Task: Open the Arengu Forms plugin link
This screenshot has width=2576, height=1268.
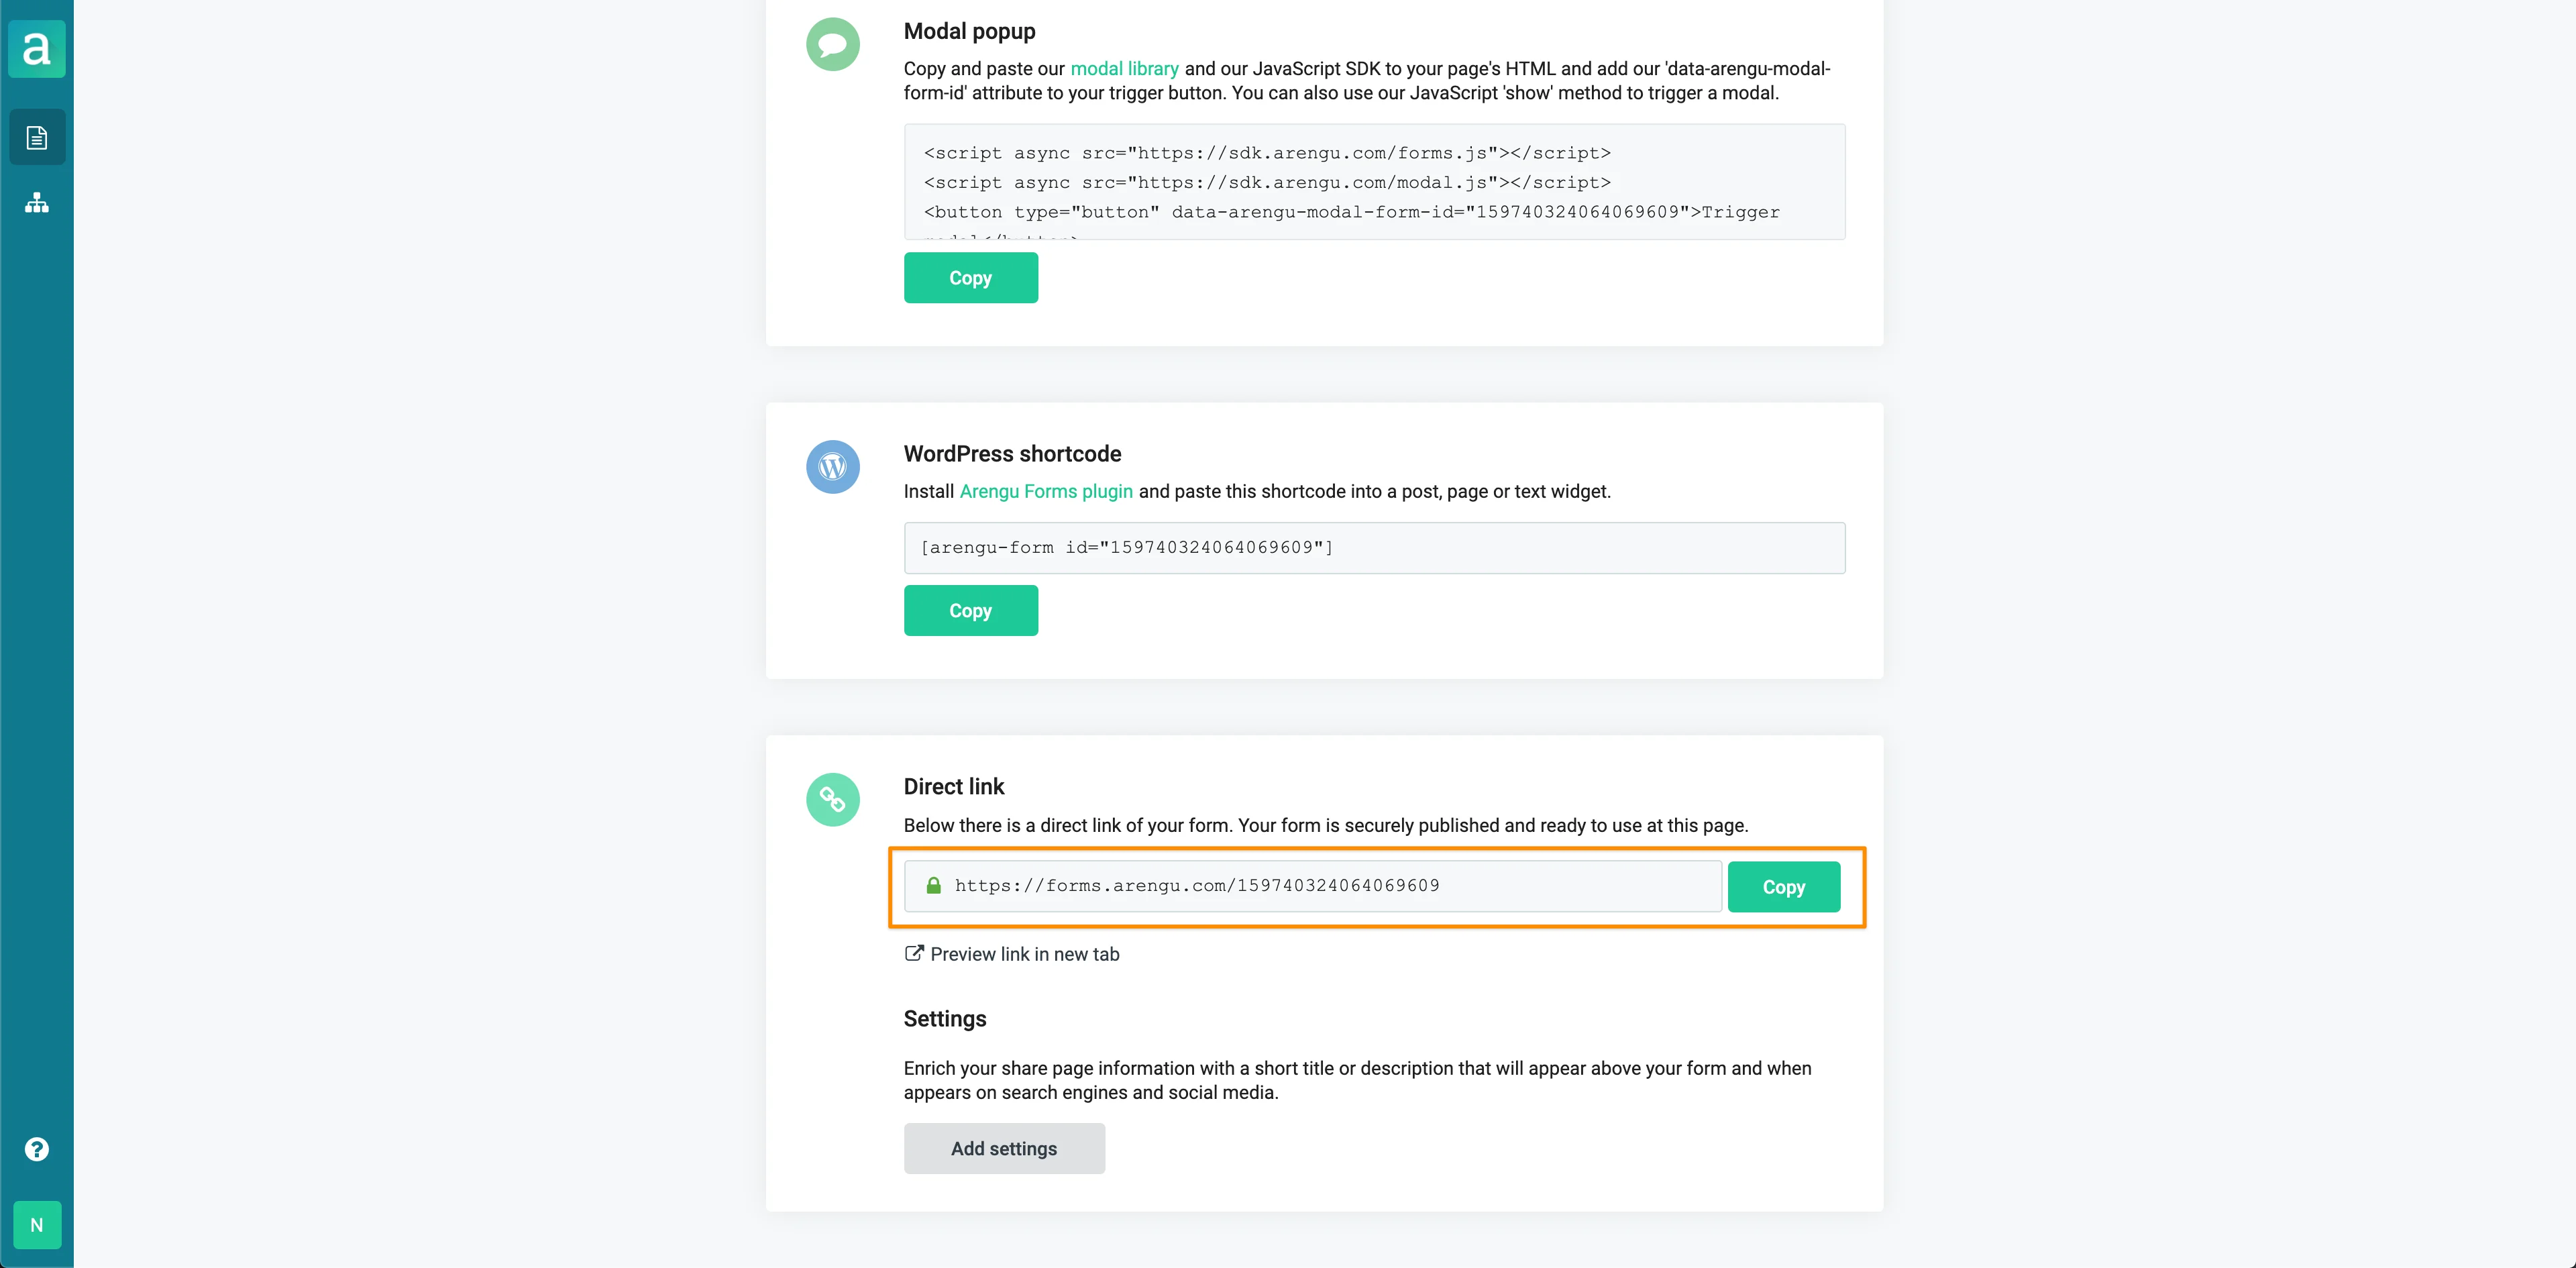Action: pyautogui.click(x=1045, y=492)
